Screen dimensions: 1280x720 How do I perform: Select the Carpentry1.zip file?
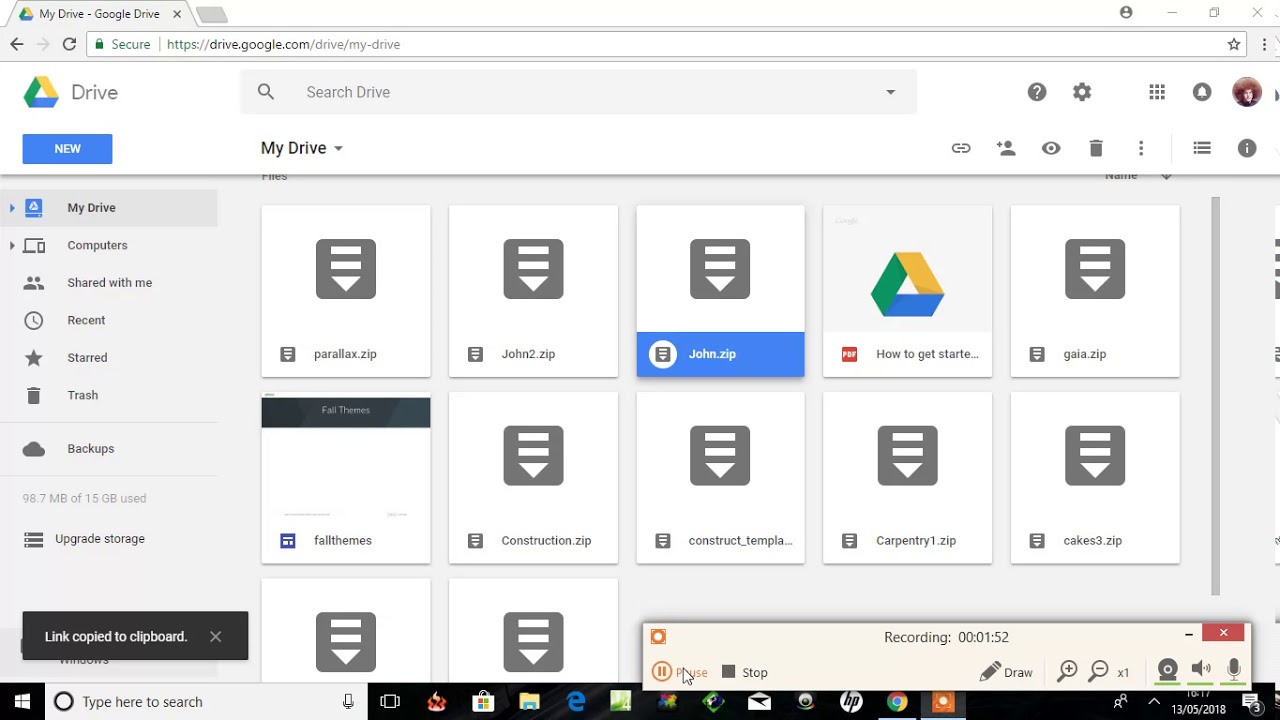907,478
